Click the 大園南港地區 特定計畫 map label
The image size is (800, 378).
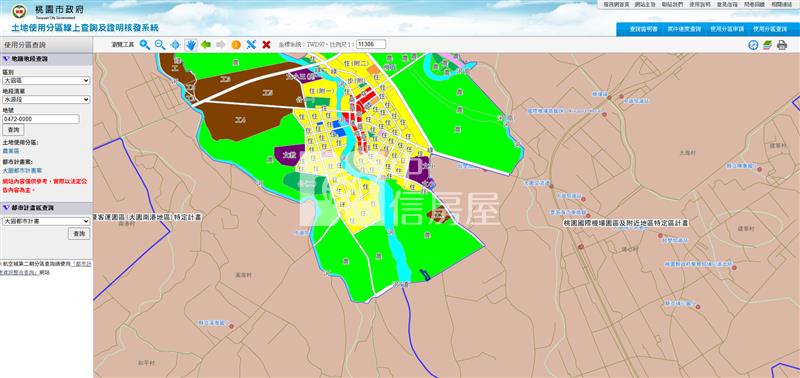click(147, 217)
